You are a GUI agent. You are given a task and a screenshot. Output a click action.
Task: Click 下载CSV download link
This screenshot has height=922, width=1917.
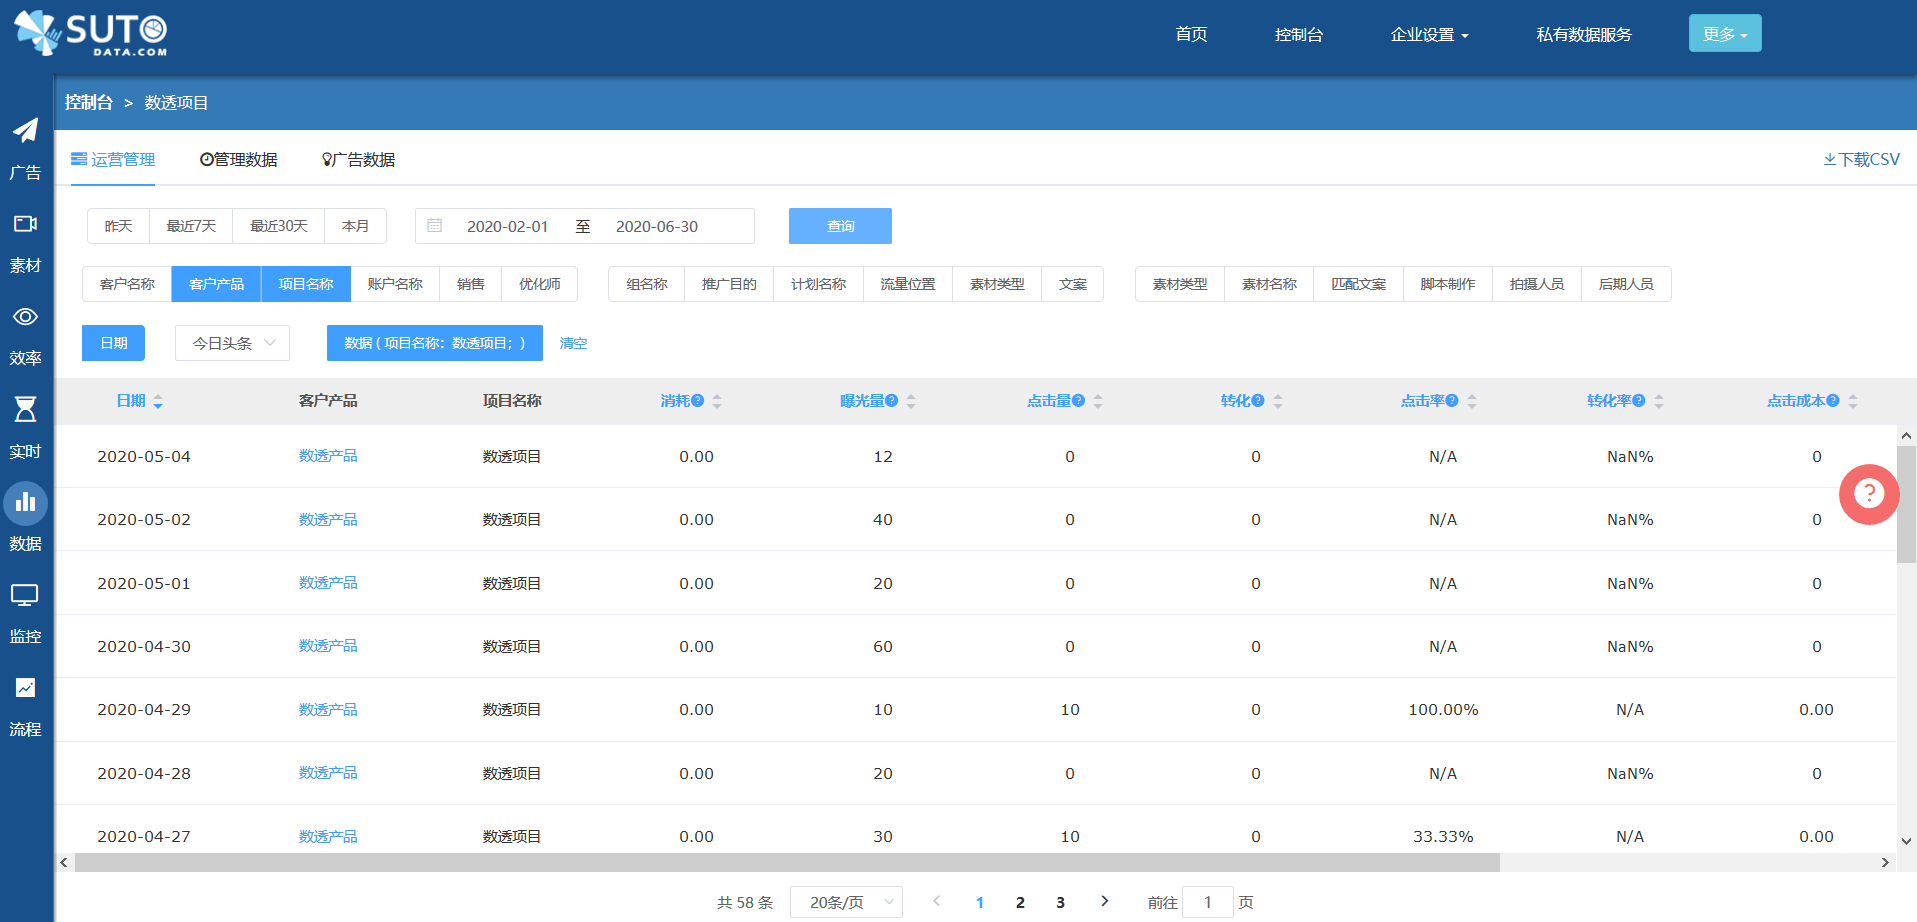1861,159
